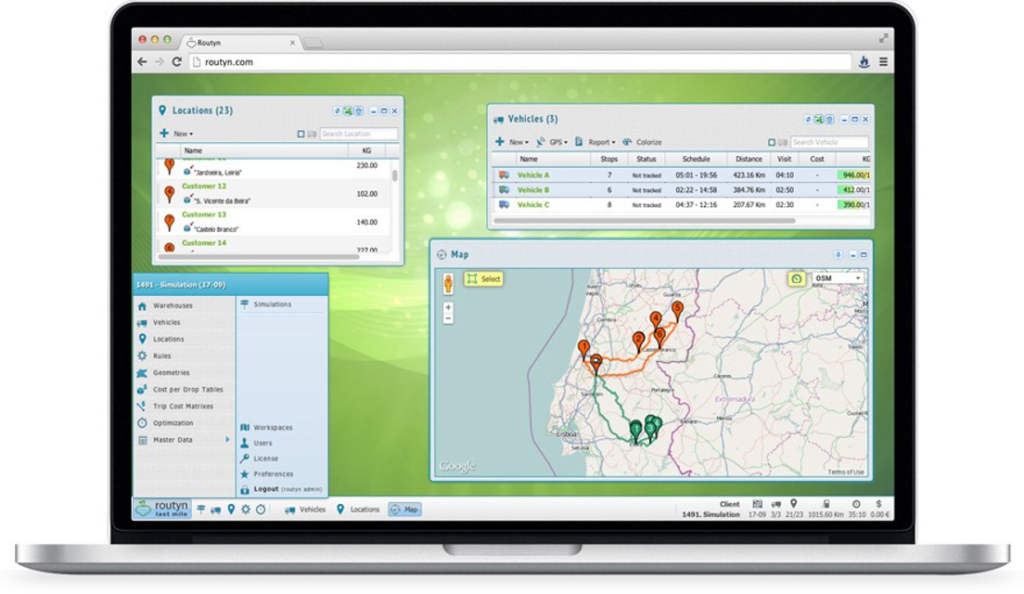The image size is (1024, 594).
Task: Click the clock icon on the map
Action: pyautogui.click(x=796, y=279)
